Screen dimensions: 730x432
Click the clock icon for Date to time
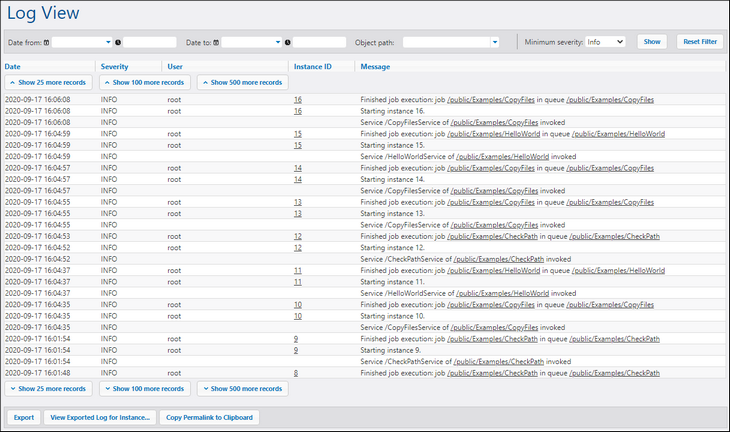click(x=288, y=42)
